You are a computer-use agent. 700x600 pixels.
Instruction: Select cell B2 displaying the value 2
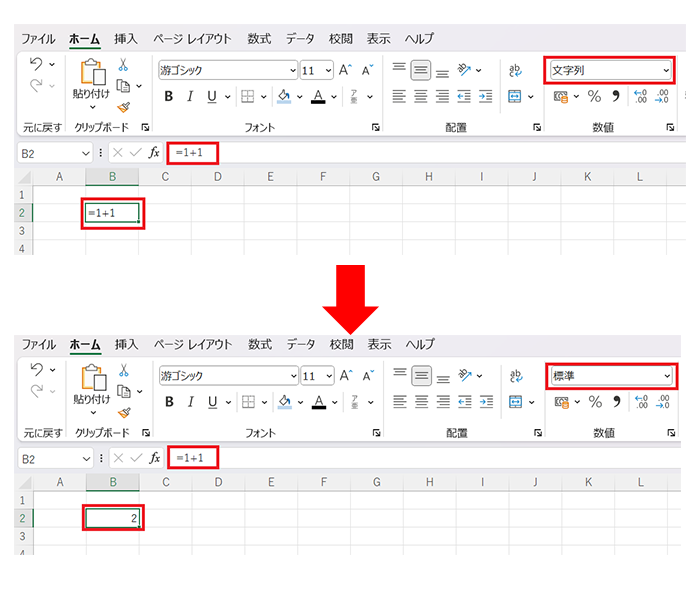[x=112, y=518]
